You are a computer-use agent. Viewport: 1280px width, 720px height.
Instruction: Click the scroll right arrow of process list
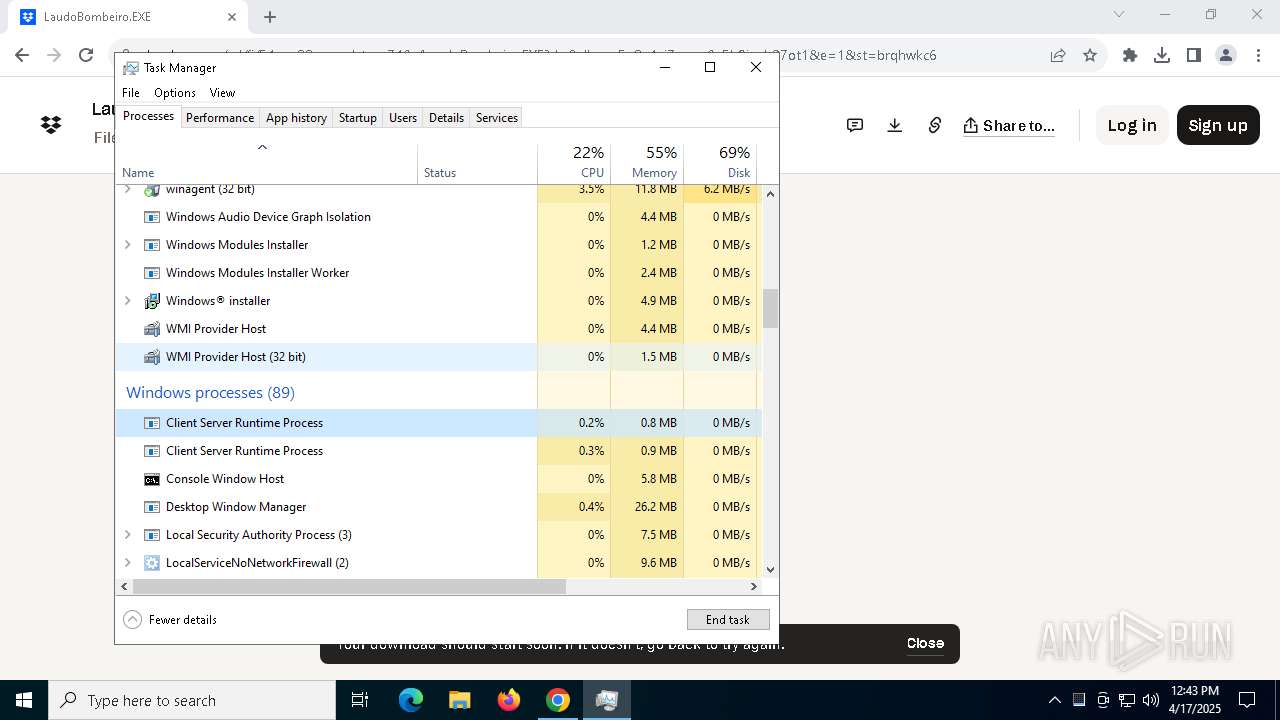click(754, 587)
